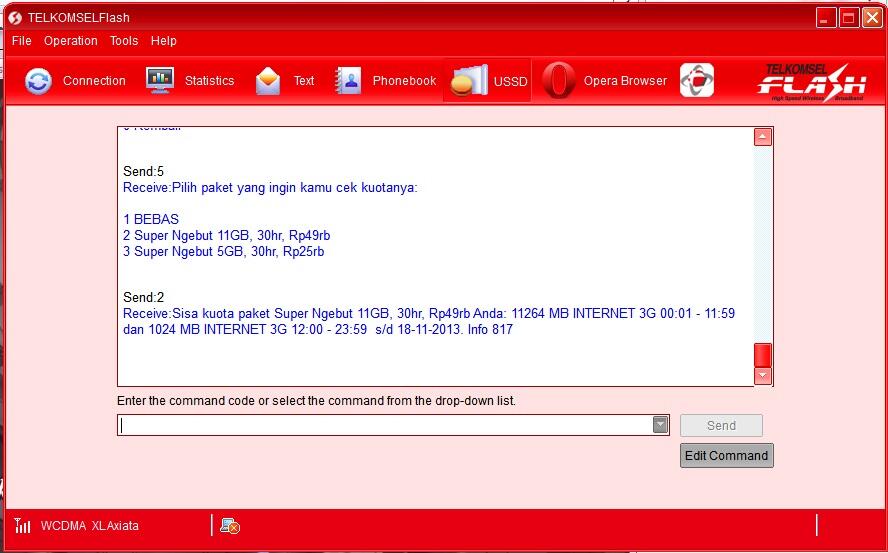Click the scroll down arrow of USSD log
Image resolution: width=888 pixels, height=553 pixels.
coord(763,376)
